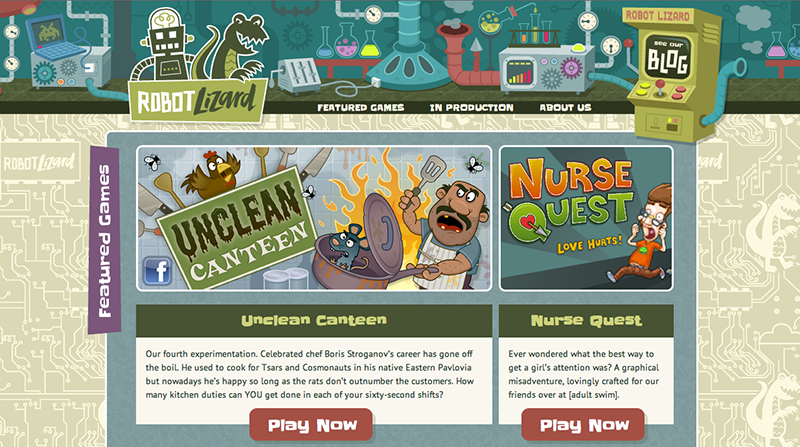Open the Nurse Quest game thumbnail
800x447 pixels.
click(586, 218)
